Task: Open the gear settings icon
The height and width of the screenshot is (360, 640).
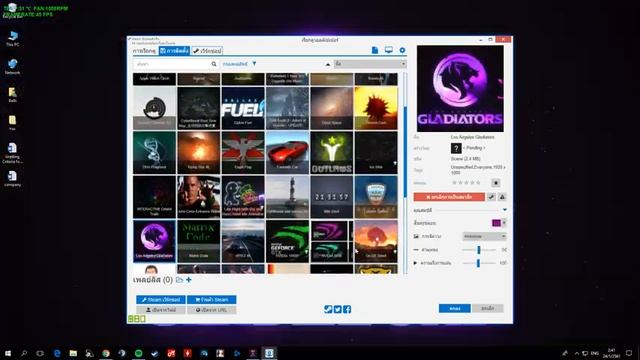Action: point(402,50)
